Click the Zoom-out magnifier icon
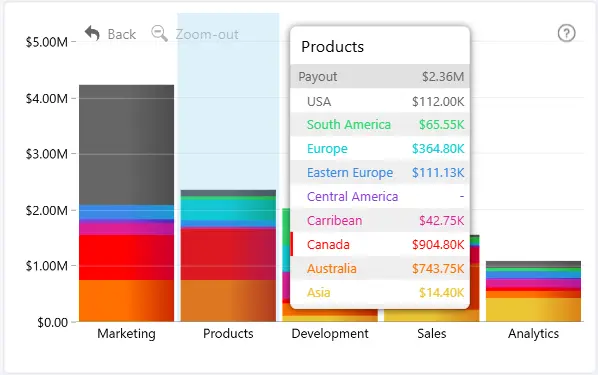The height and width of the screenshot is (375, 598). 159,34
